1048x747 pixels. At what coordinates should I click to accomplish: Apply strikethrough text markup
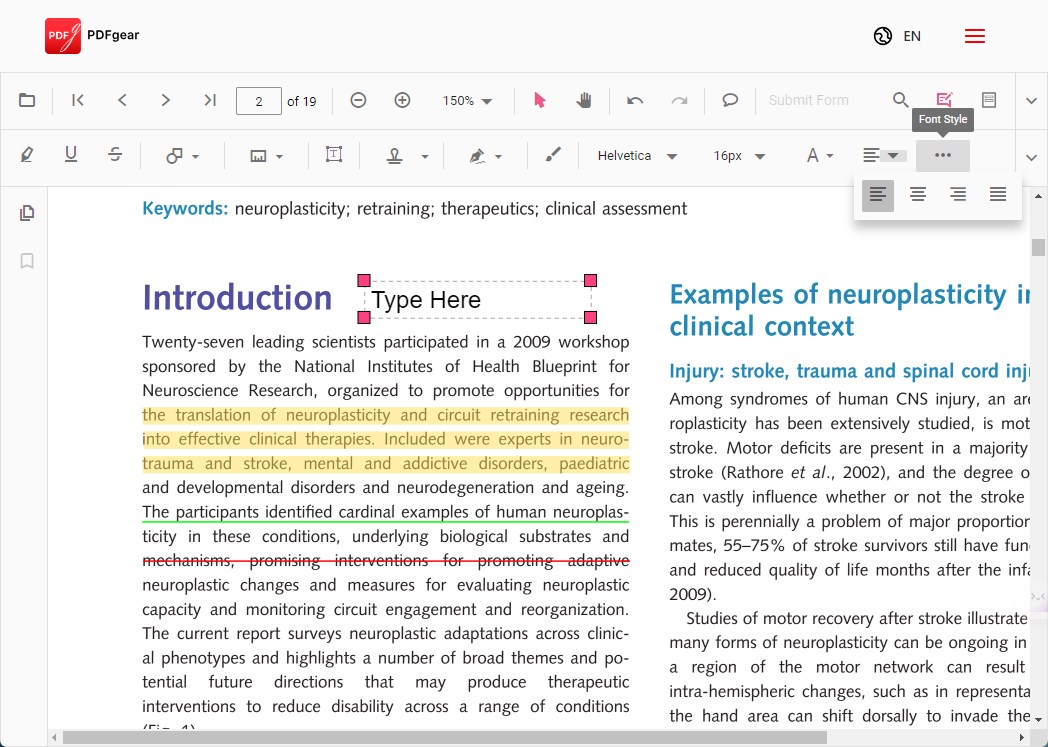pos(115,154)
